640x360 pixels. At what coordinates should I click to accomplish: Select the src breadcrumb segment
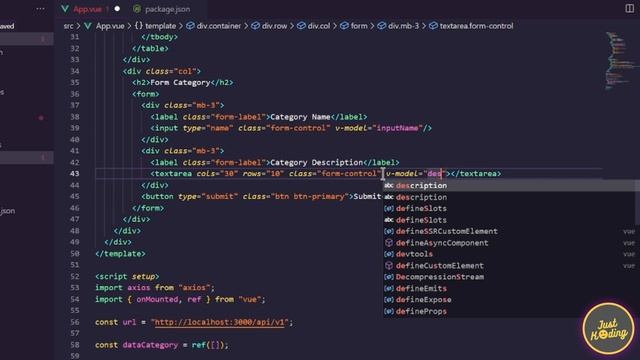[x=68, y=26]
